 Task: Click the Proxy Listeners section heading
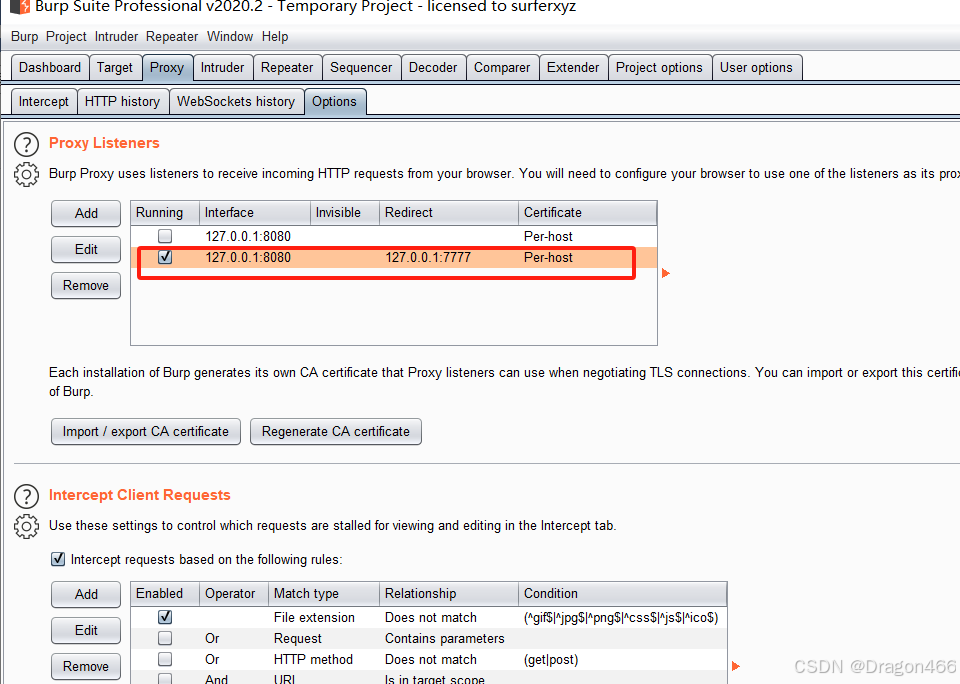pos(104,143)
